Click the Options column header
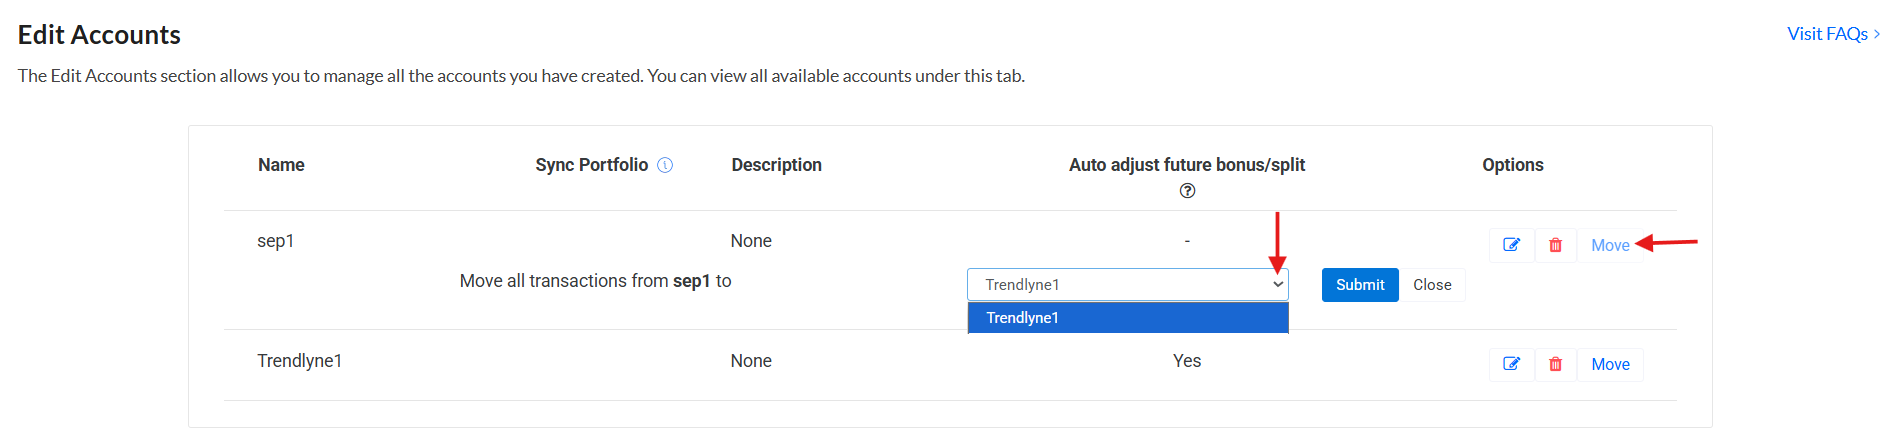The image size is (1901, 435). (1512, 165)
